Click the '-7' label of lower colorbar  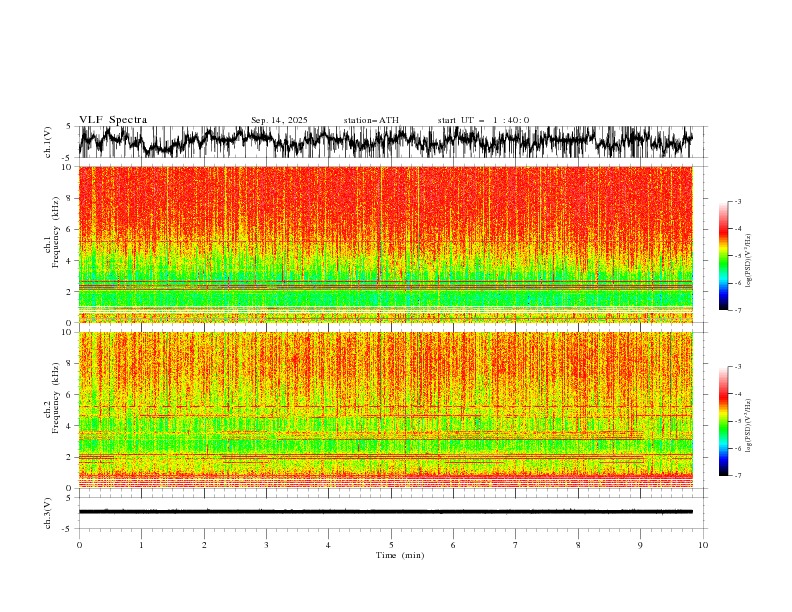737,475
